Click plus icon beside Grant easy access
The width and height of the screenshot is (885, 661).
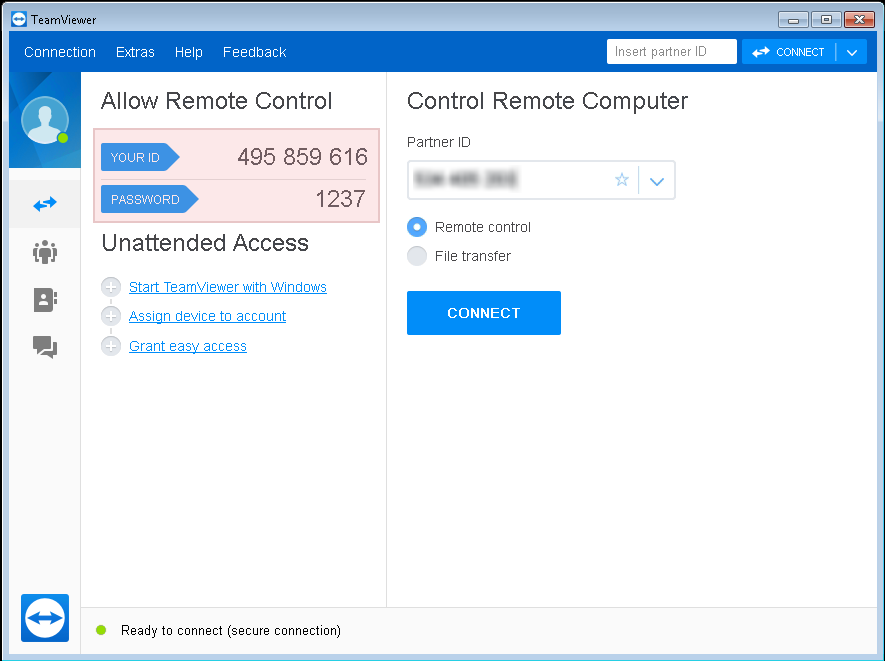[111, 345]
